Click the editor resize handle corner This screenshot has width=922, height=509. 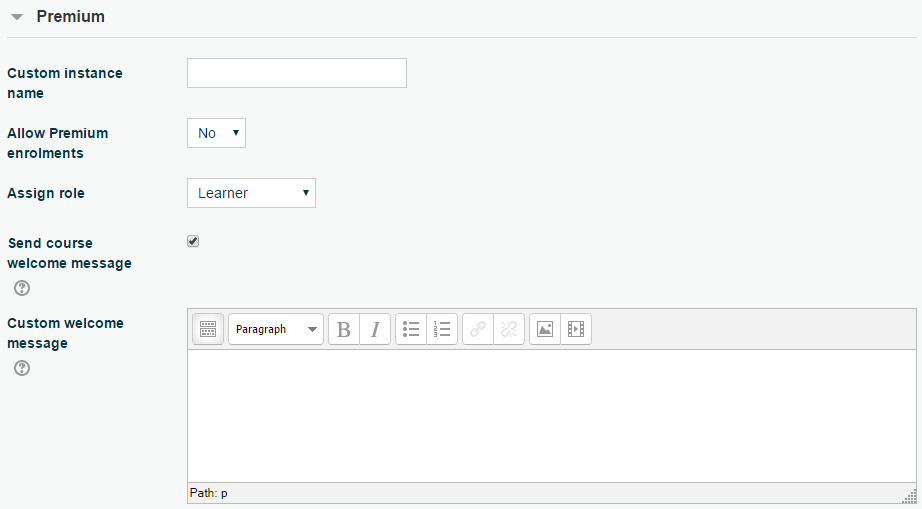(x=910, y=495)
